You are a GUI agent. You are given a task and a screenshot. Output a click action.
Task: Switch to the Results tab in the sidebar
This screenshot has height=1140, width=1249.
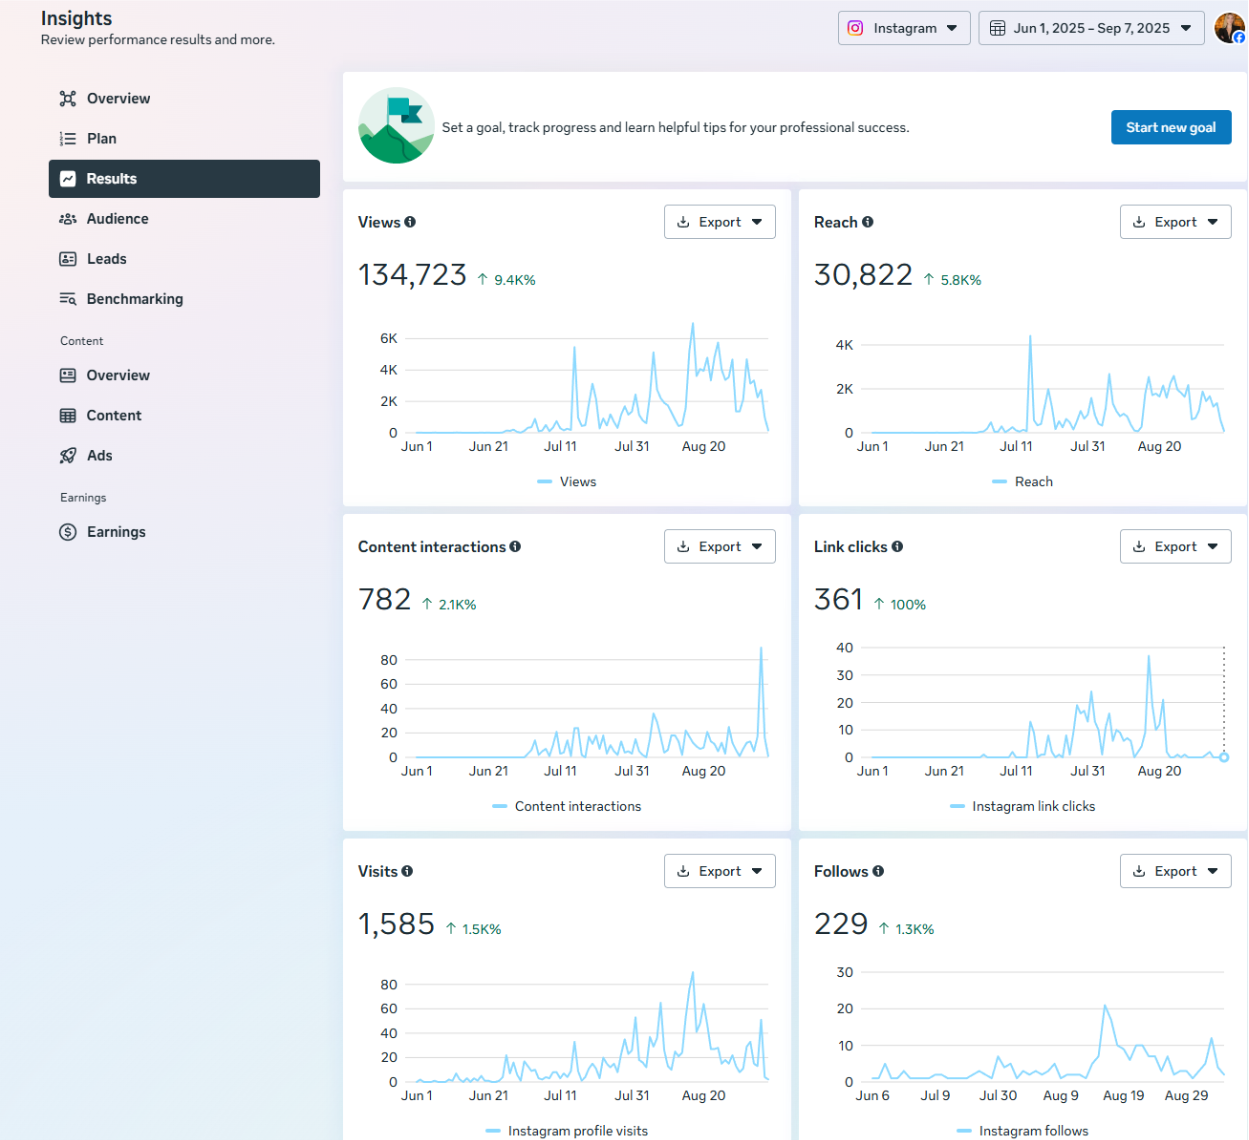(x=113, y=178)
